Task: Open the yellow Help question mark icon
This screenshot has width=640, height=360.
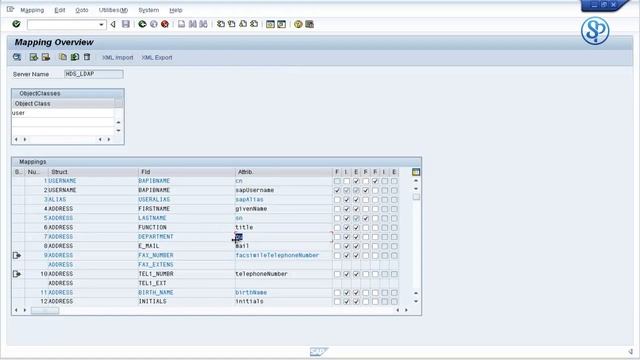Action: coord(298,24)
